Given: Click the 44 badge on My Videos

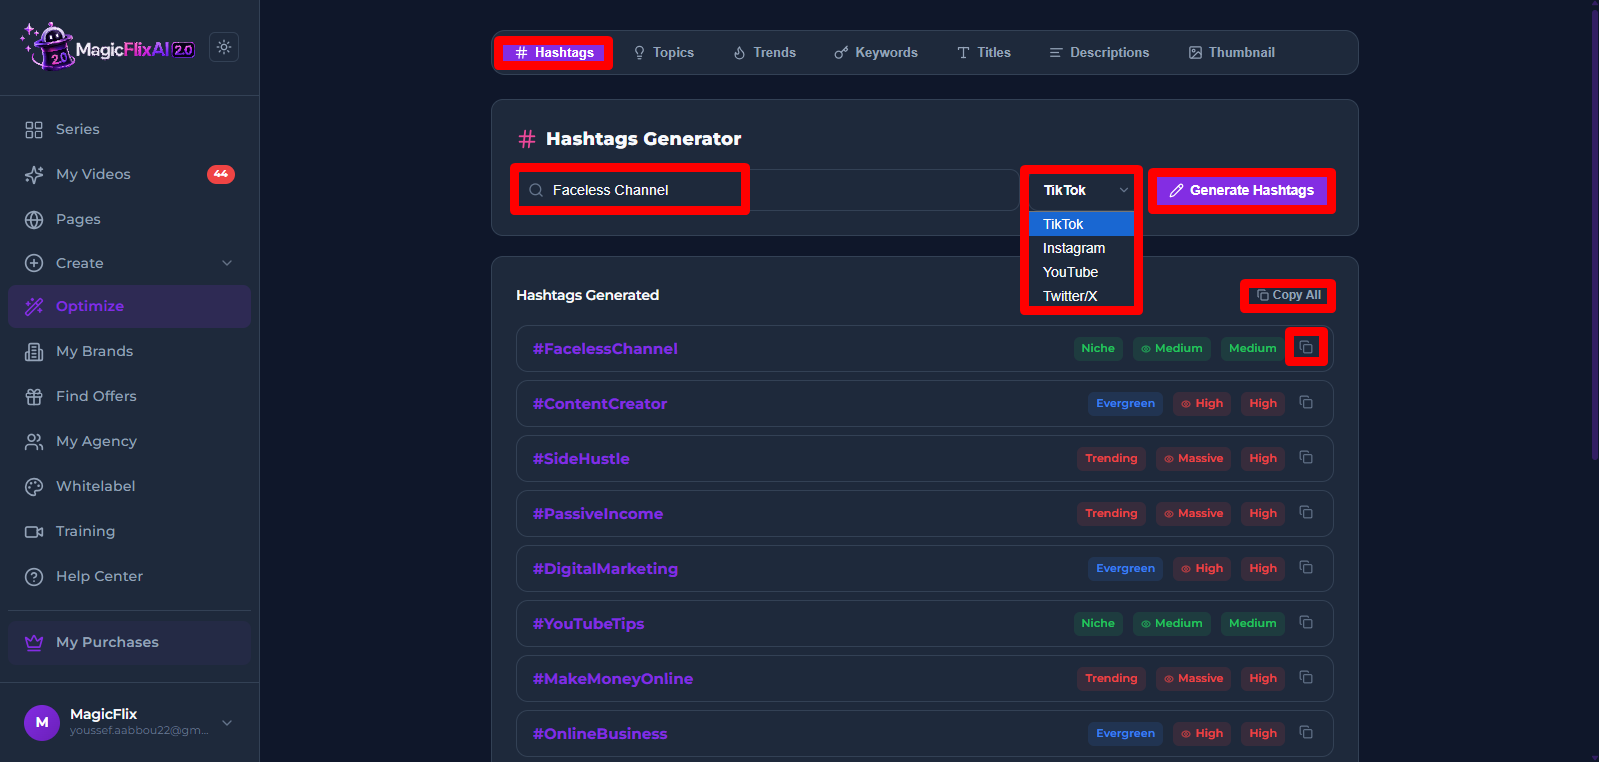Looking at the screenshot, I should click(221, 174).
